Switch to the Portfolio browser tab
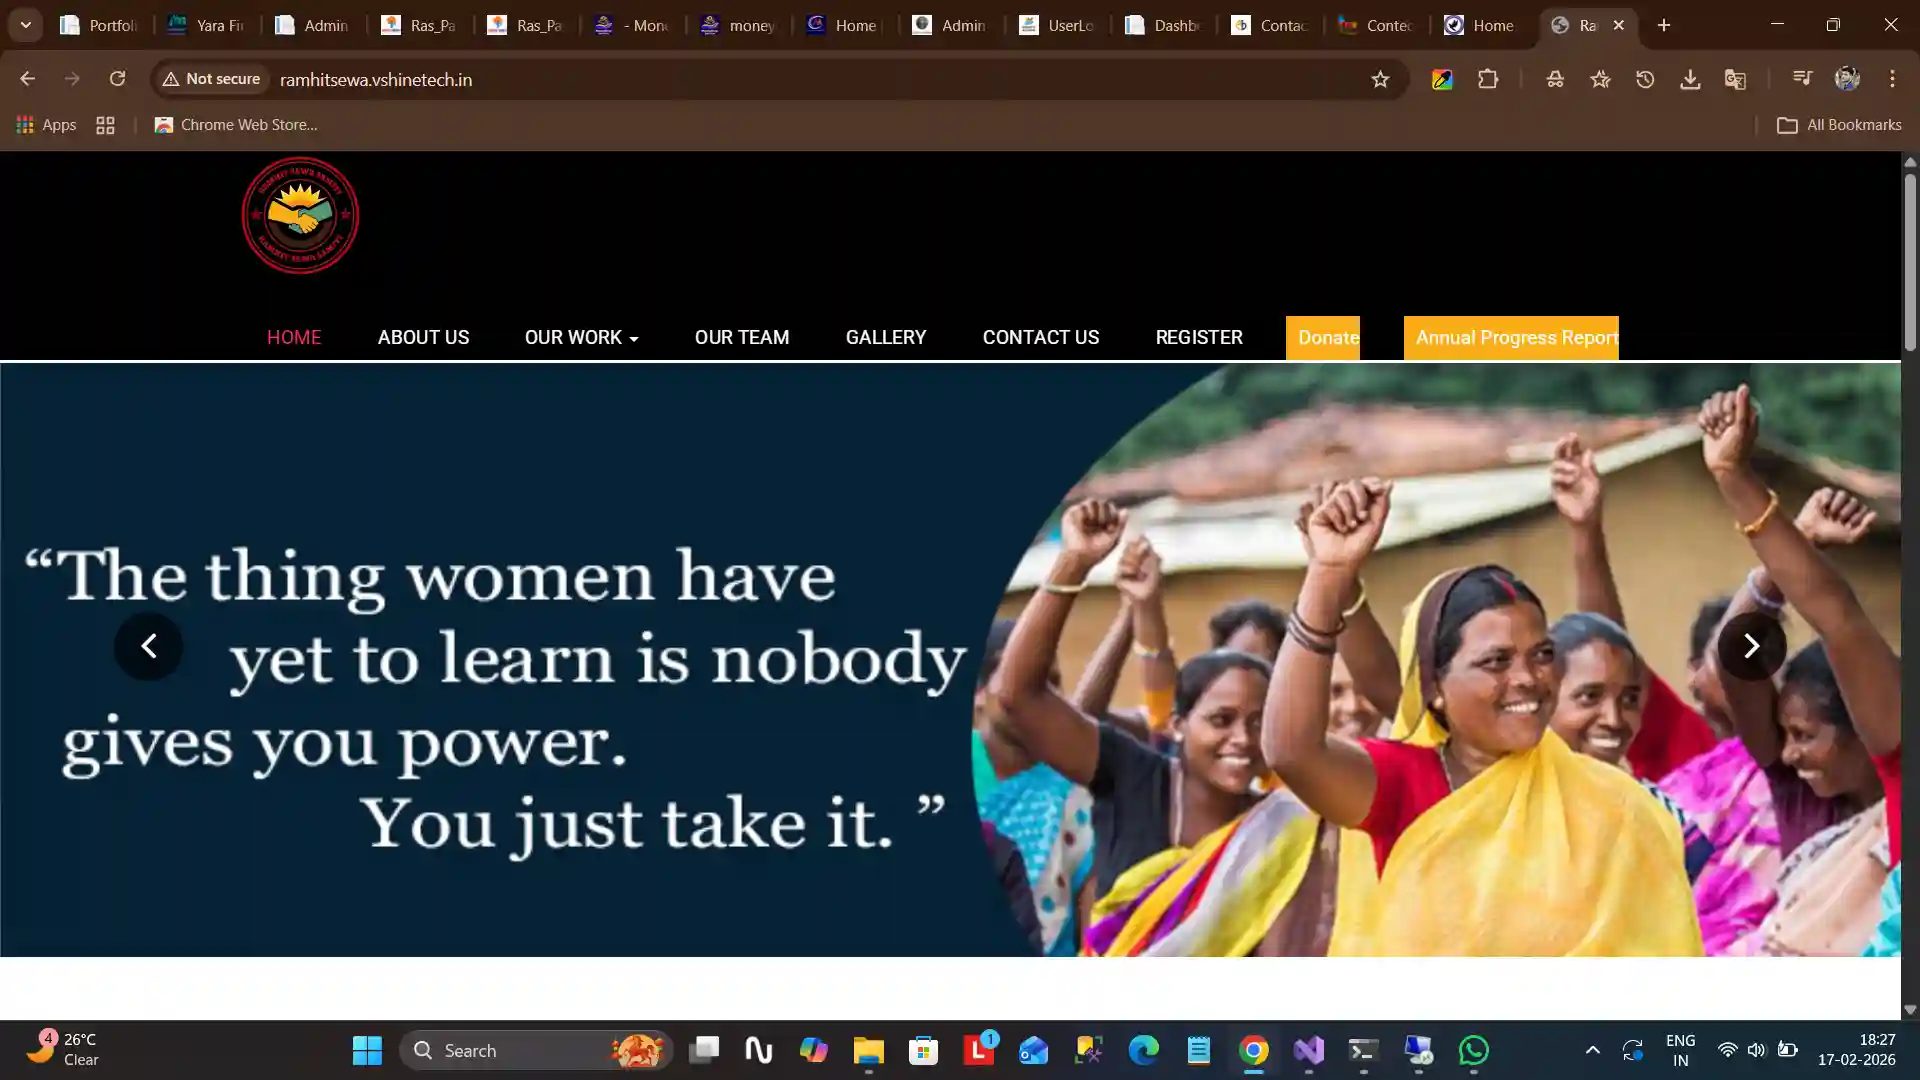This screenshot has width=1920, height=1080. 100,25
